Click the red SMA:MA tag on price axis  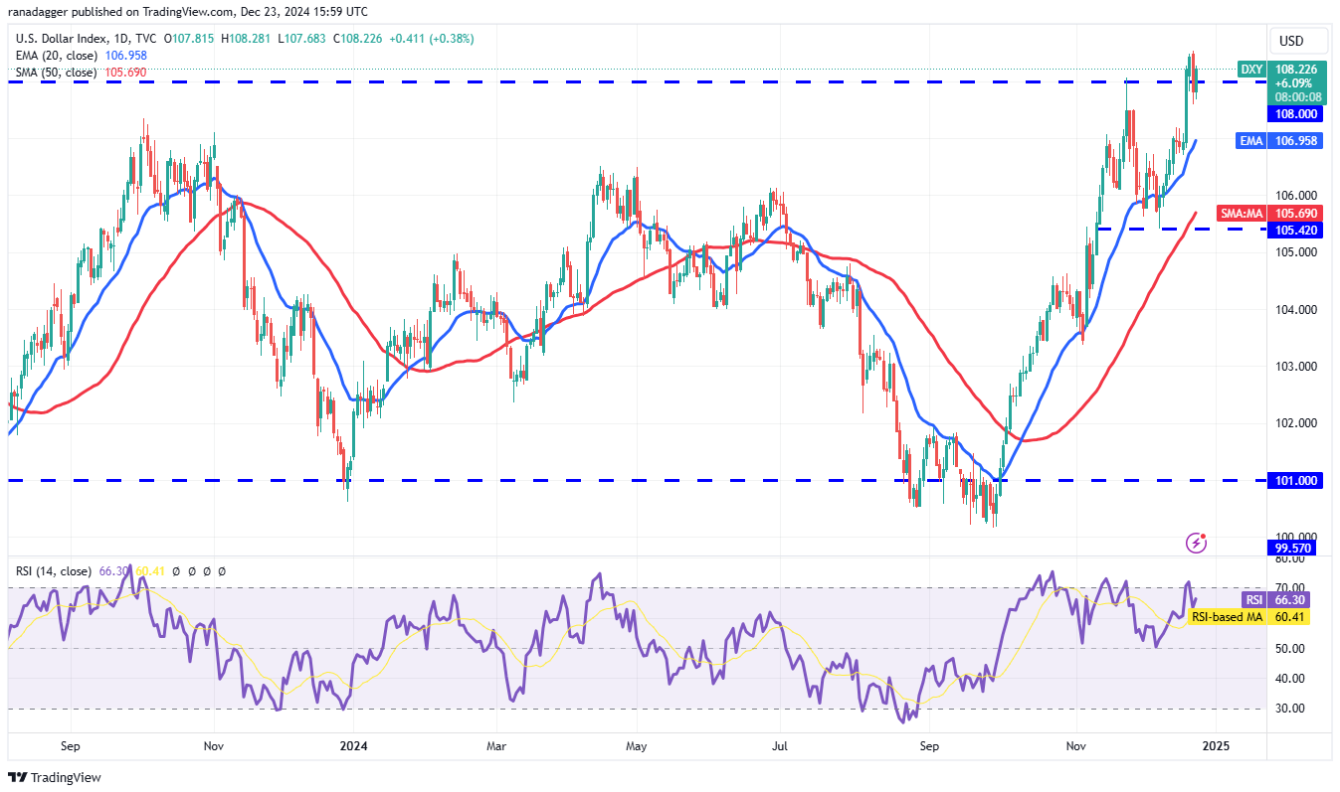[x=1241, y=213]
